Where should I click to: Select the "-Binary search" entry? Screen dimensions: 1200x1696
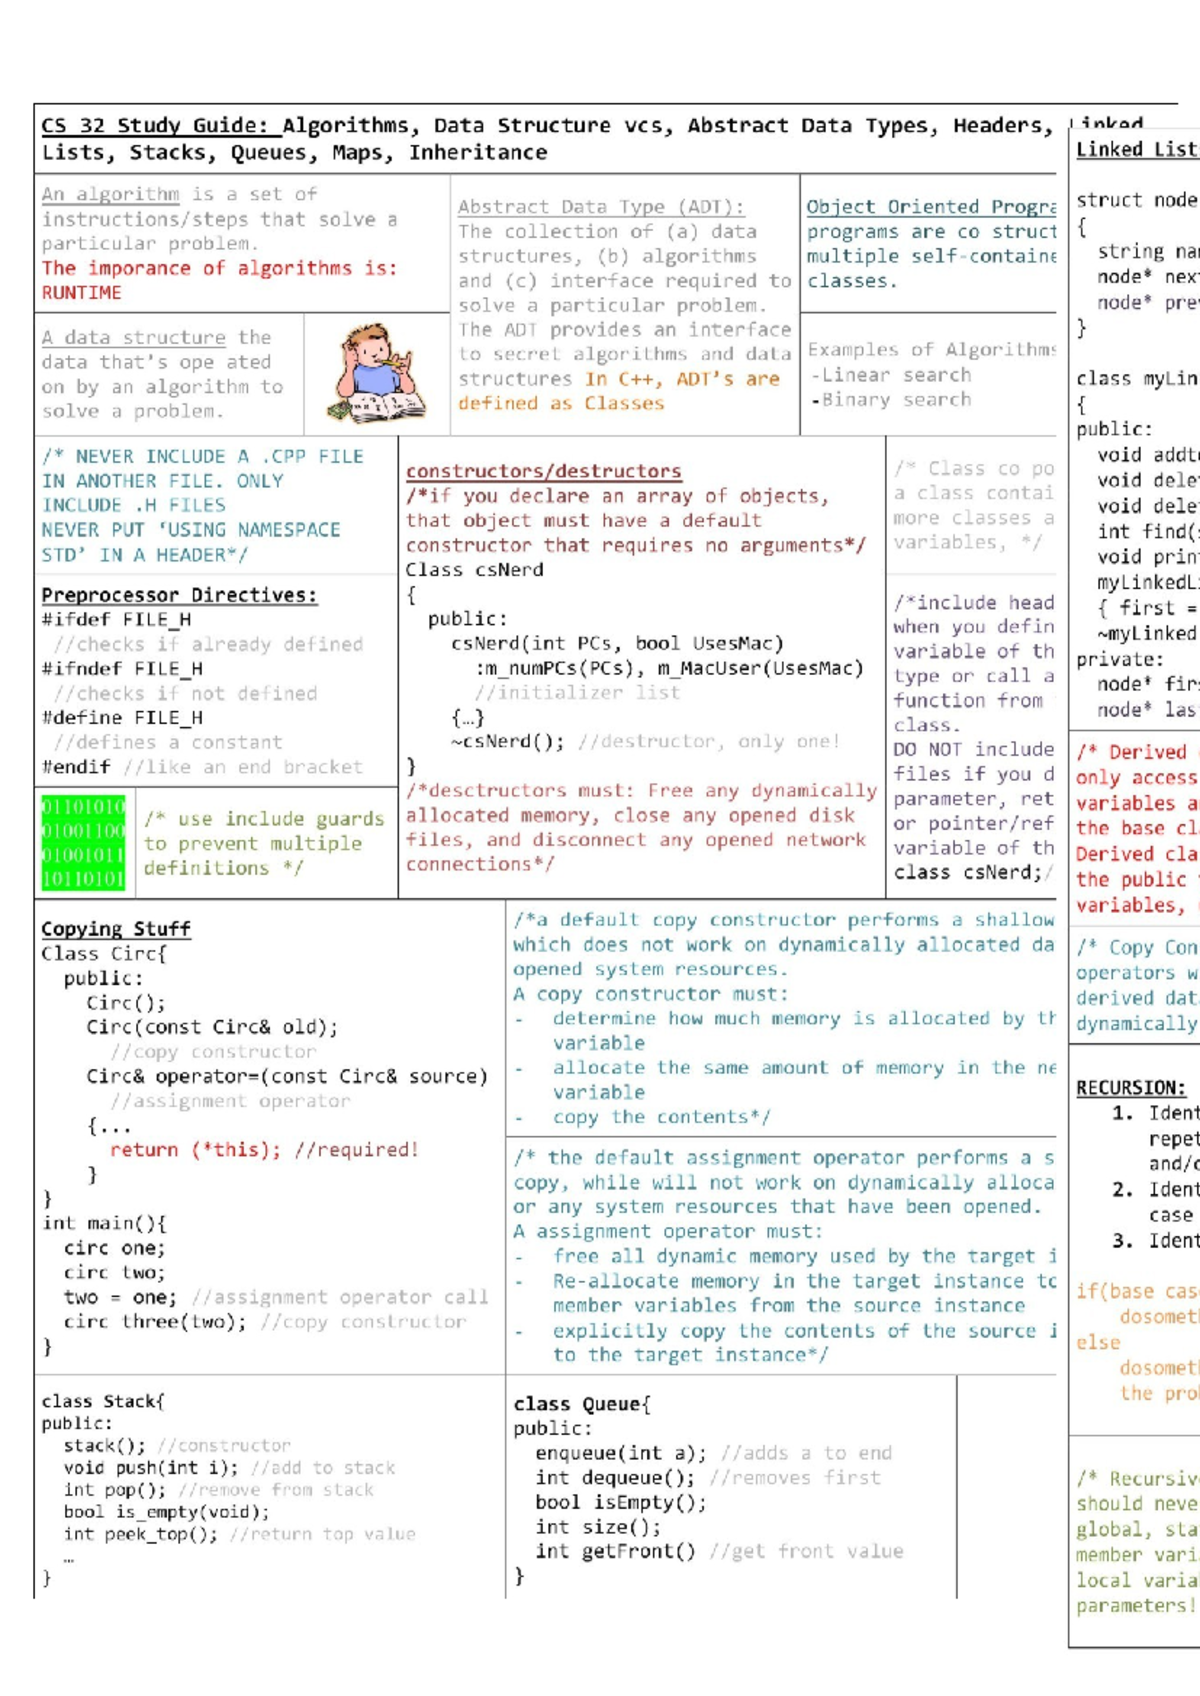click(x=890, y=400)
